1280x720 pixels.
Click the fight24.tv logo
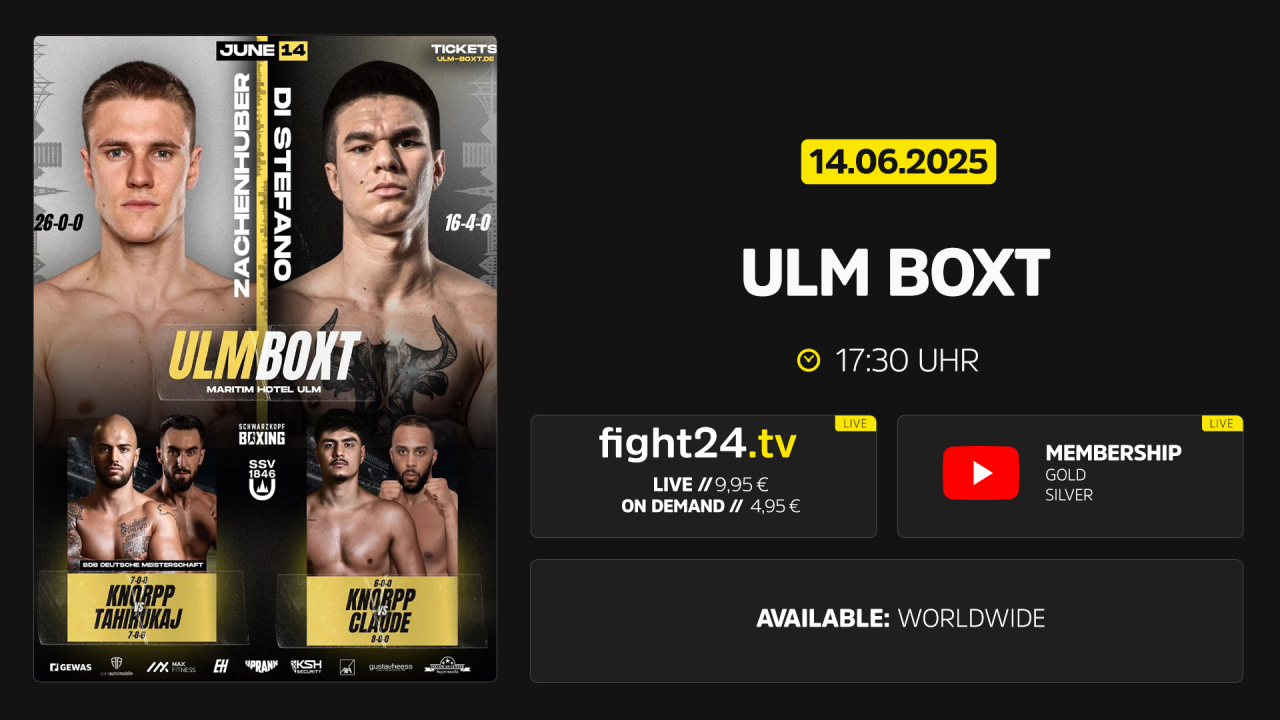[x=697, y=443]
